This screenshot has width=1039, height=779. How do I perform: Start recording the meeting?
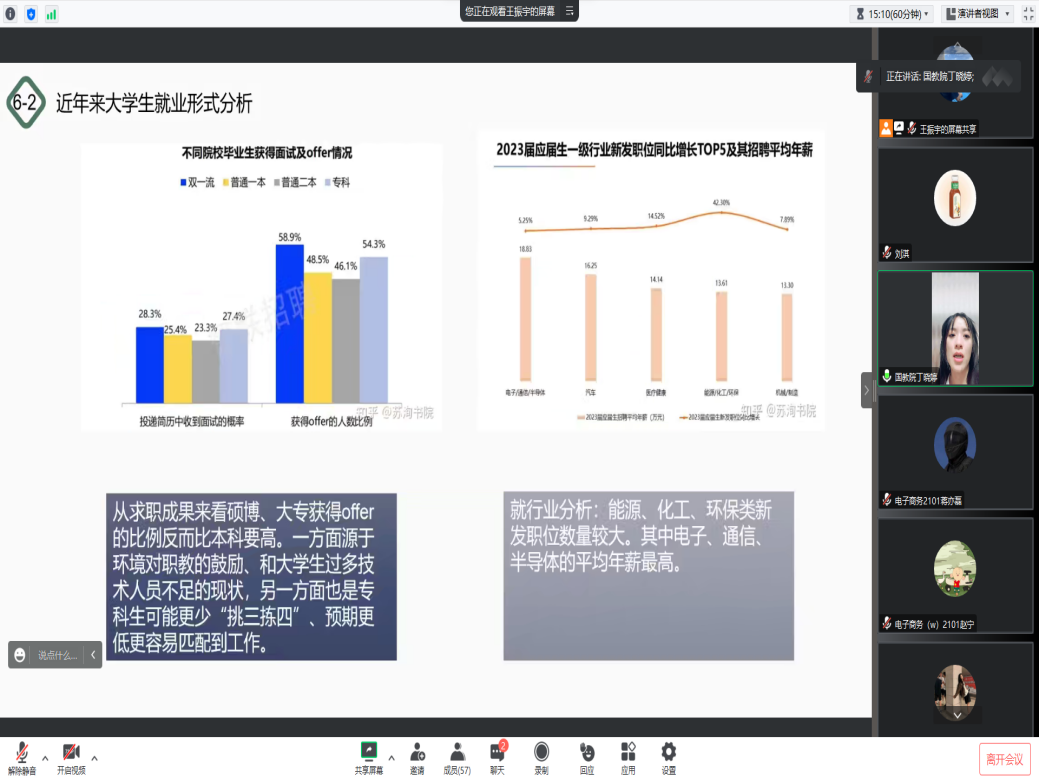[541, 755]
